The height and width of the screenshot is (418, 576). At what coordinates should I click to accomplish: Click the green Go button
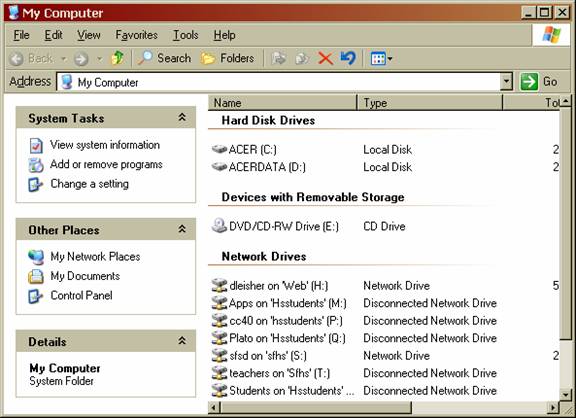click(539, 82)
